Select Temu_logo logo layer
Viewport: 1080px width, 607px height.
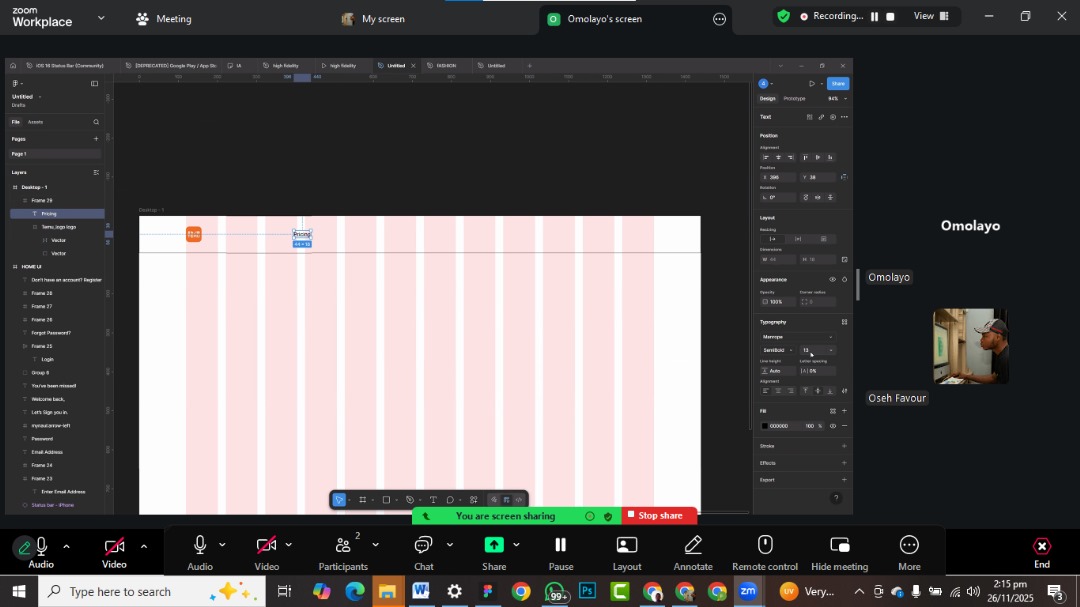[59, 227]
